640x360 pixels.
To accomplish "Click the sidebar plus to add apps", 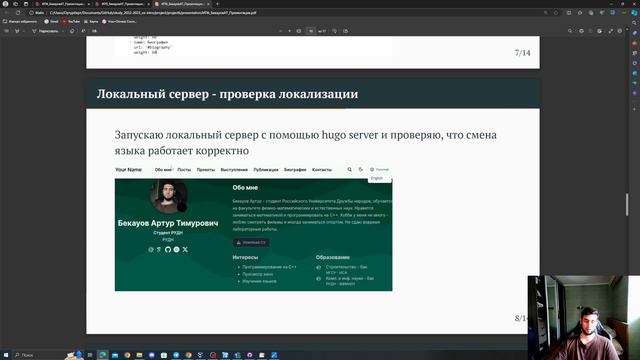I will (634, 109).
